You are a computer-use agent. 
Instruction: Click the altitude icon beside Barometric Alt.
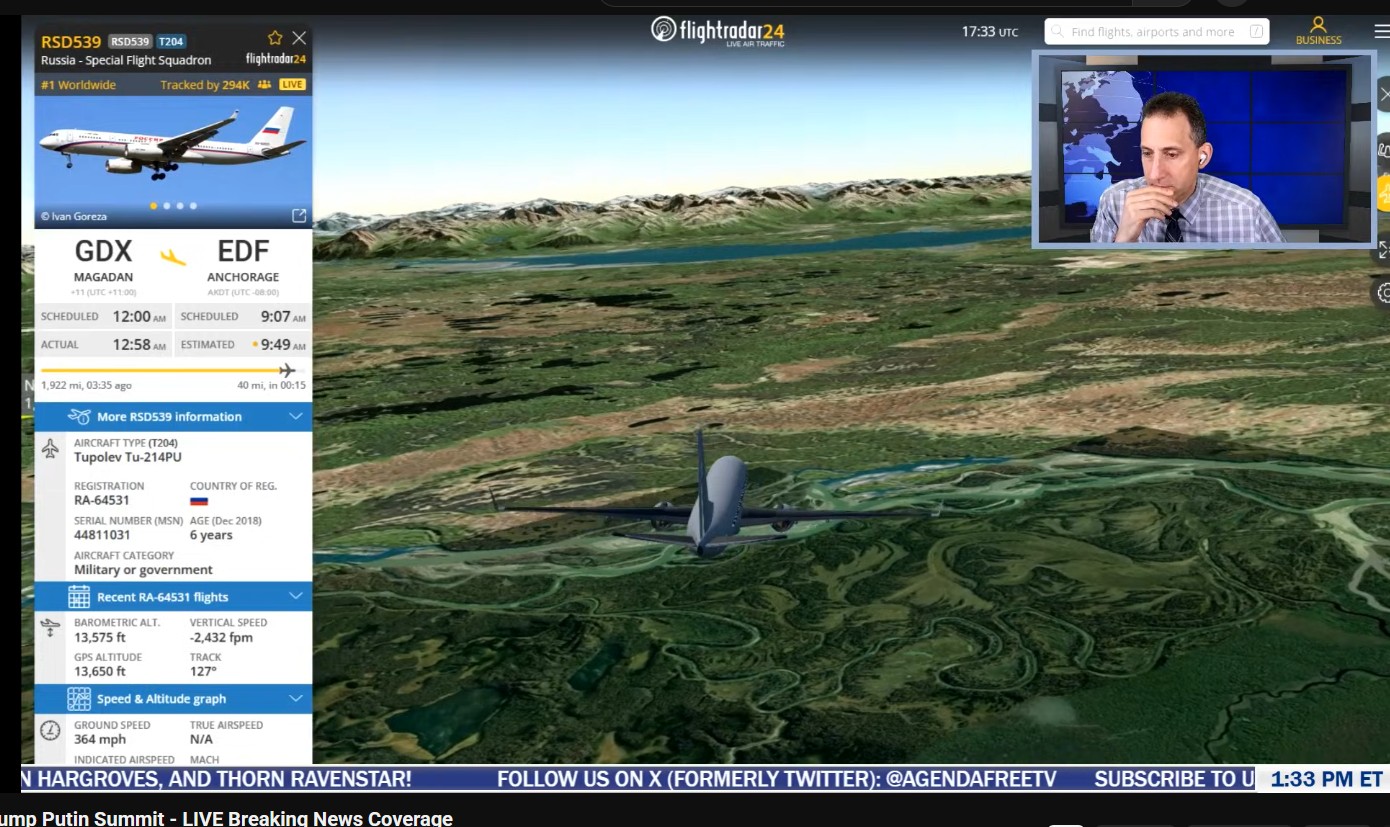pos(50,627)
